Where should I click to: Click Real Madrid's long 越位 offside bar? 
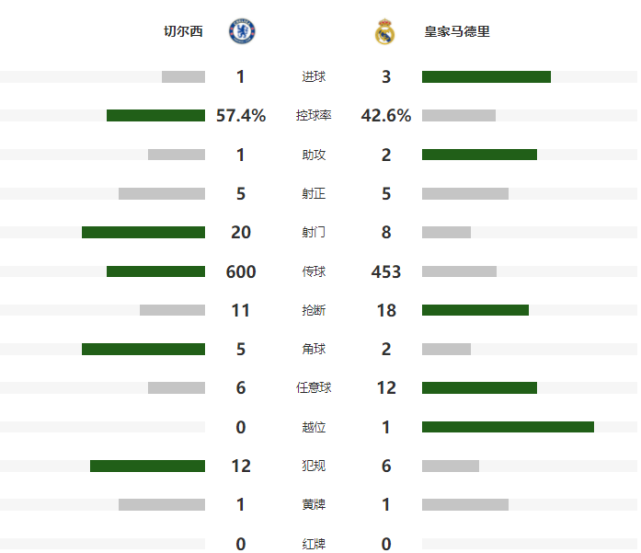click(508, 427)
